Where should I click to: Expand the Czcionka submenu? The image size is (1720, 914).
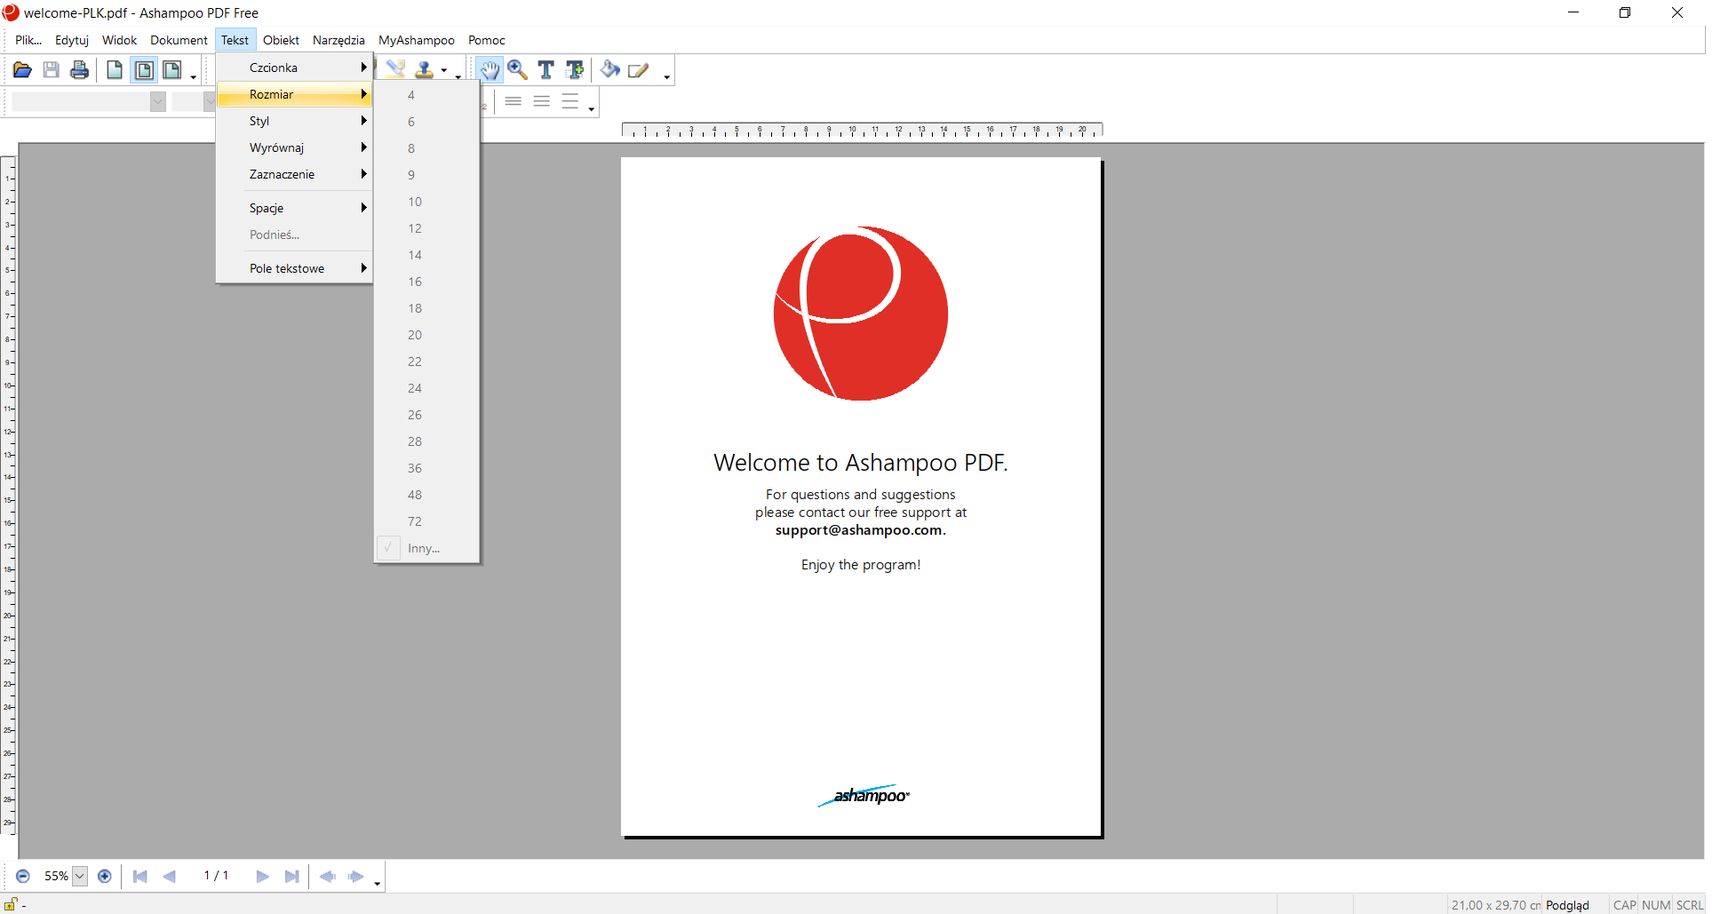coord(294,67)
